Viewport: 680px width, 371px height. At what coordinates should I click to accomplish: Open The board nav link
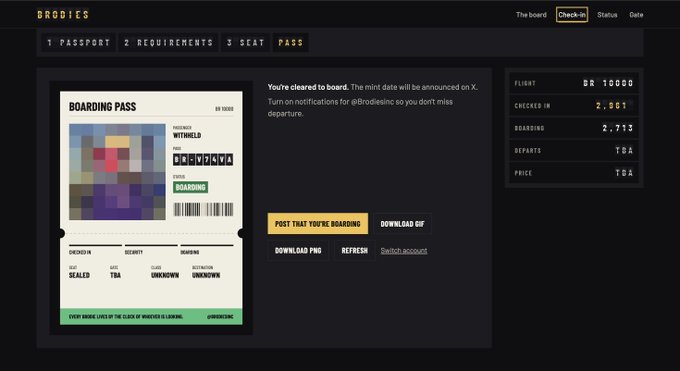pos(531,15)
